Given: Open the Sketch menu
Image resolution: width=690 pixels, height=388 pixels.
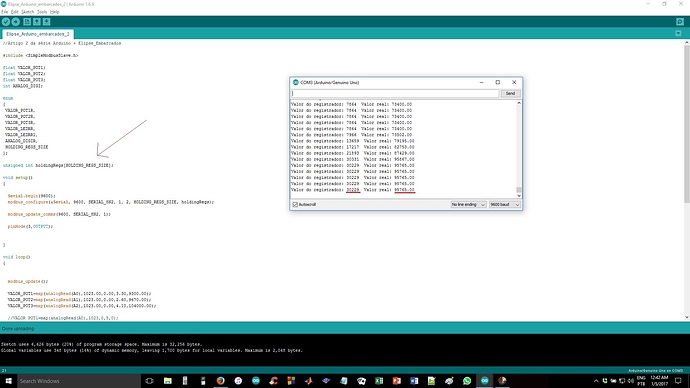Looking at the screenshot, I should (27, 12).
